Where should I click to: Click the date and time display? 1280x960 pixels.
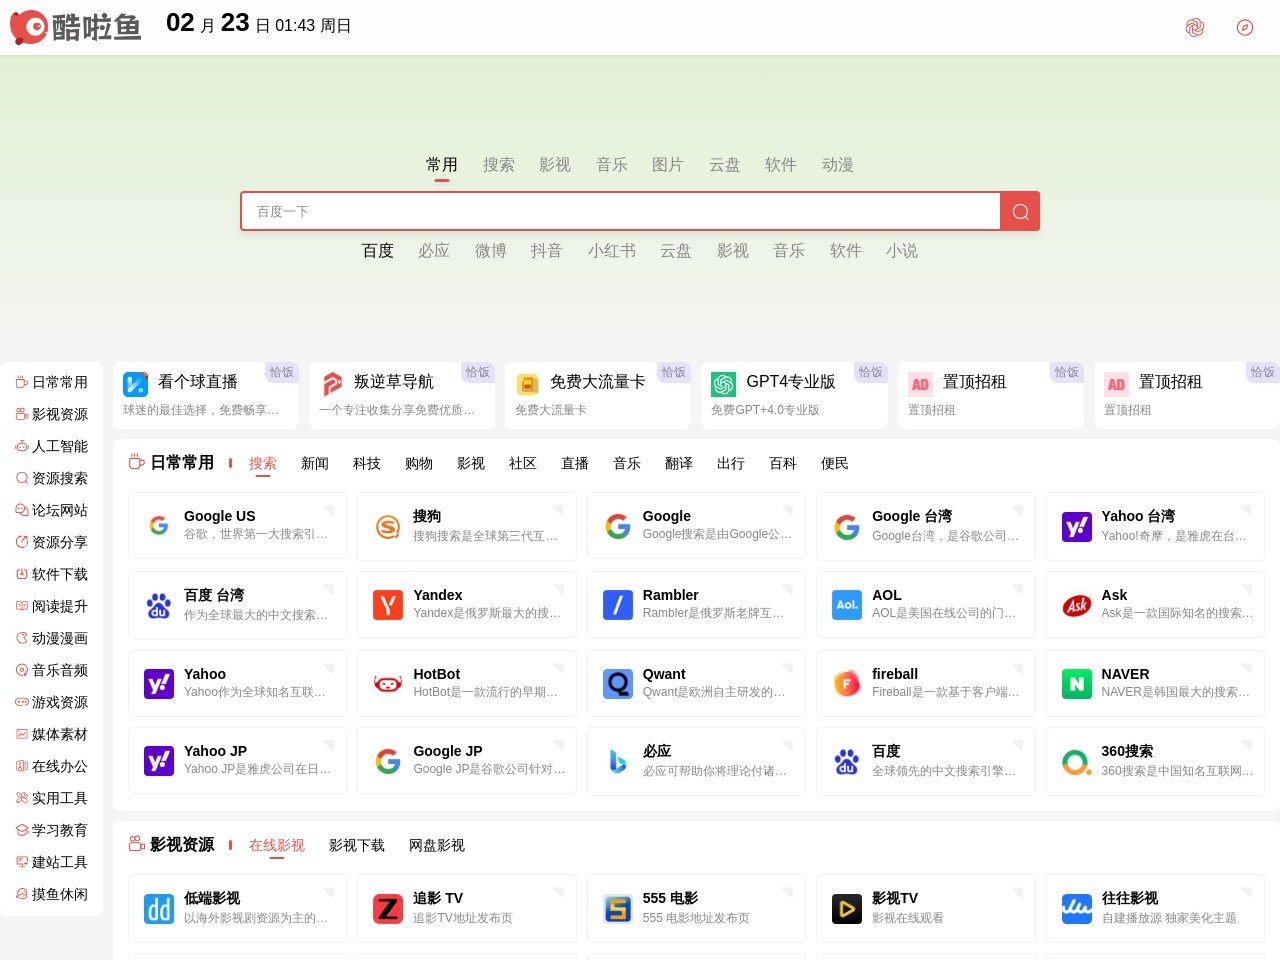pyautogui.click(x=259, y=24)
